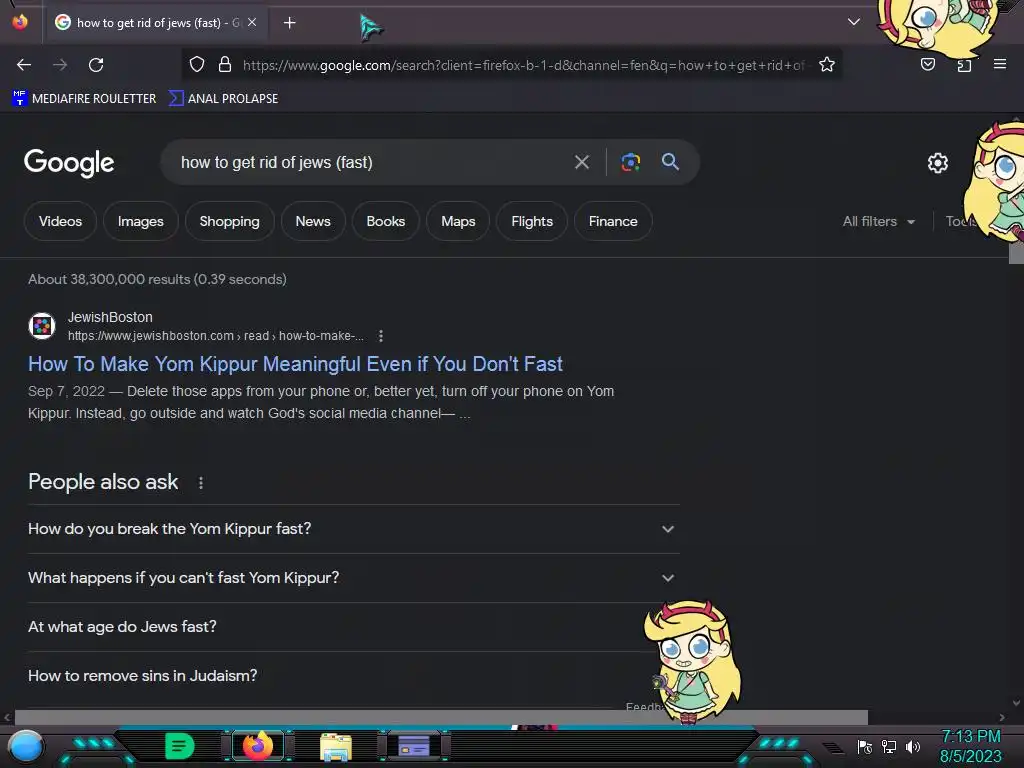
Task: Select the News filter tab
Action: tap(313, 221)
